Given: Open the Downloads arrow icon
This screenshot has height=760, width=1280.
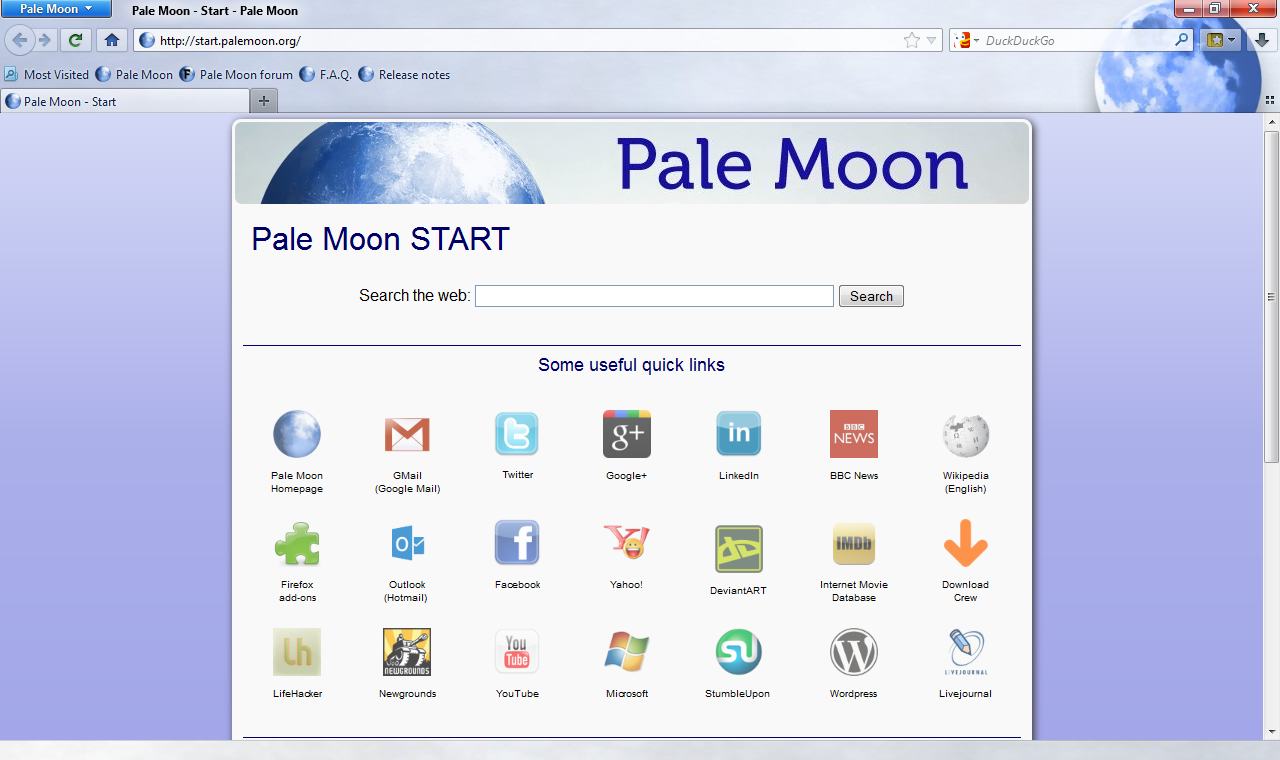Looking at the screenshot, I should (1262, 40).
